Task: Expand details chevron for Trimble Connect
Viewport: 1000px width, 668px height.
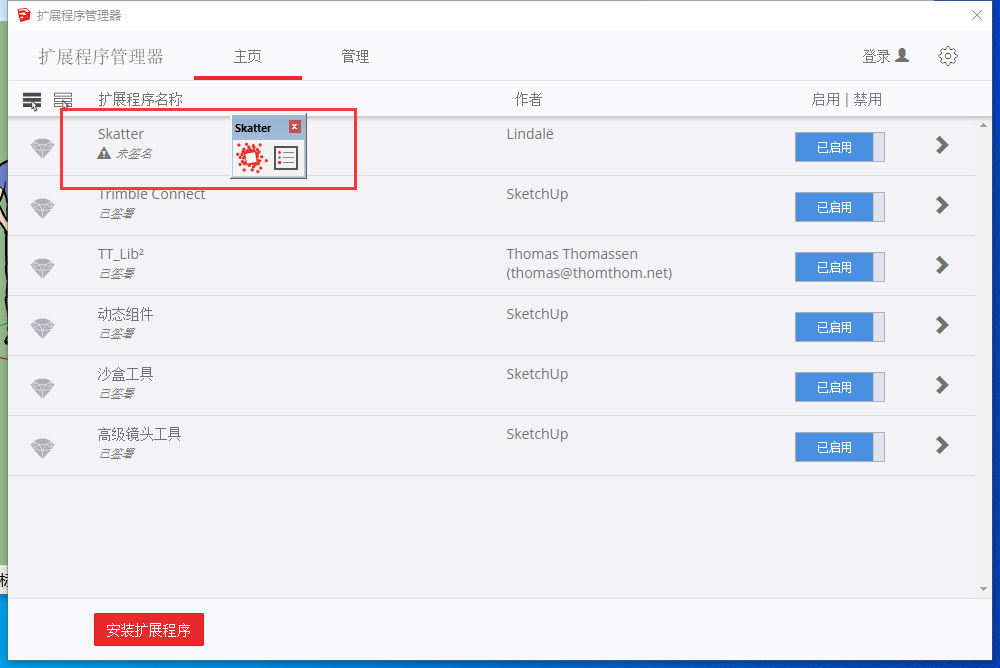Action: tap(942, 205)
